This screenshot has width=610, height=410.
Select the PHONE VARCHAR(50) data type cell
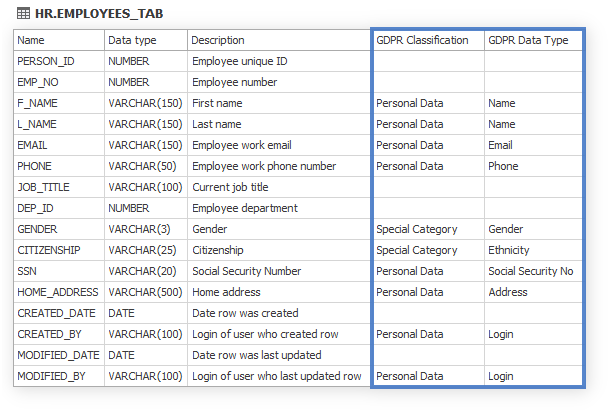coord(146,166)
